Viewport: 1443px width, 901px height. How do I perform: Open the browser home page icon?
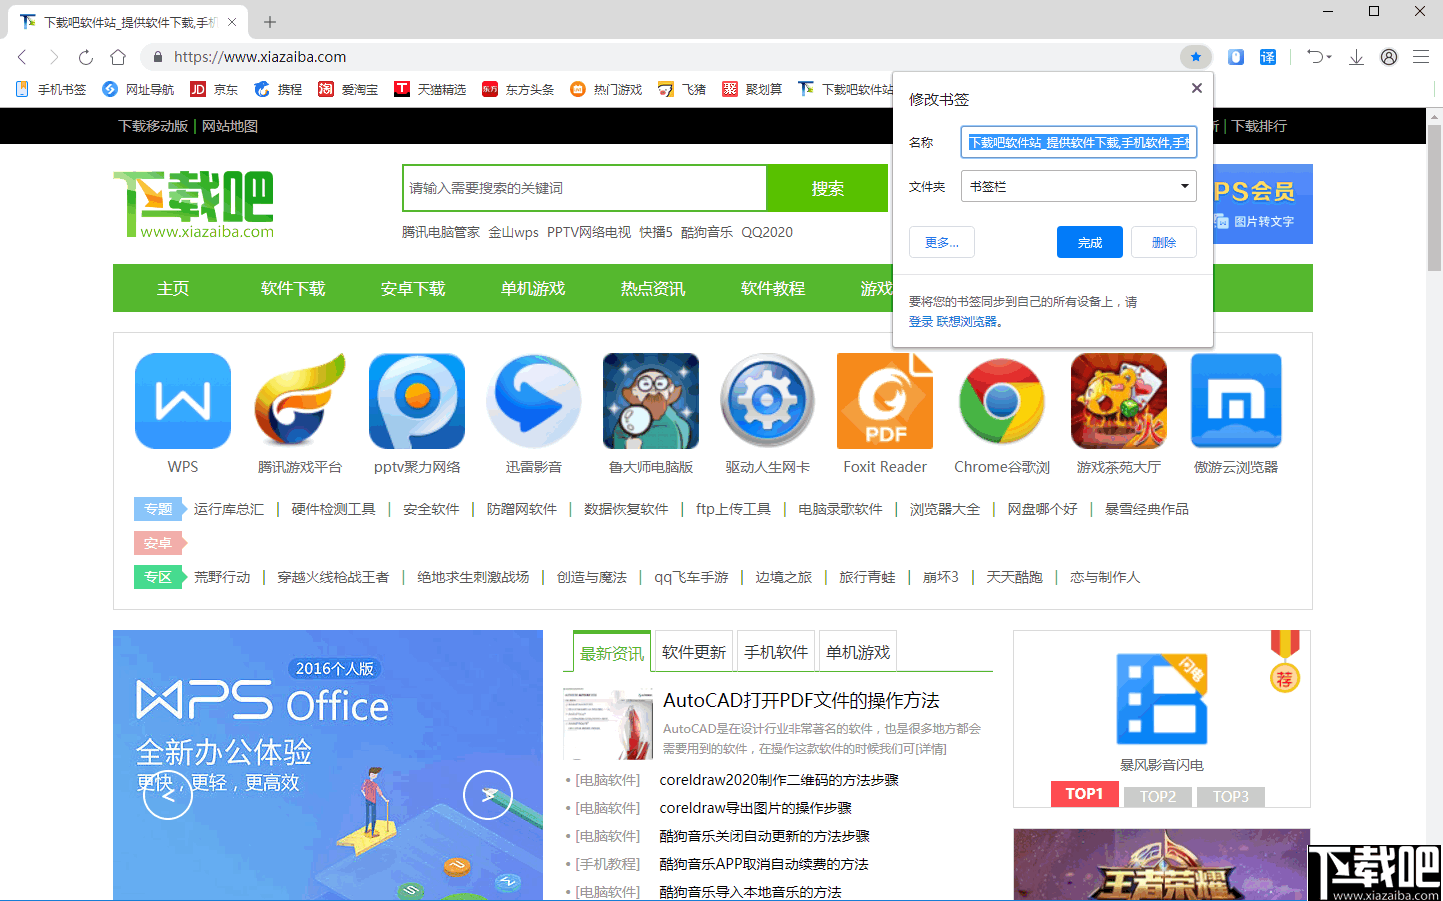(118, 57)
